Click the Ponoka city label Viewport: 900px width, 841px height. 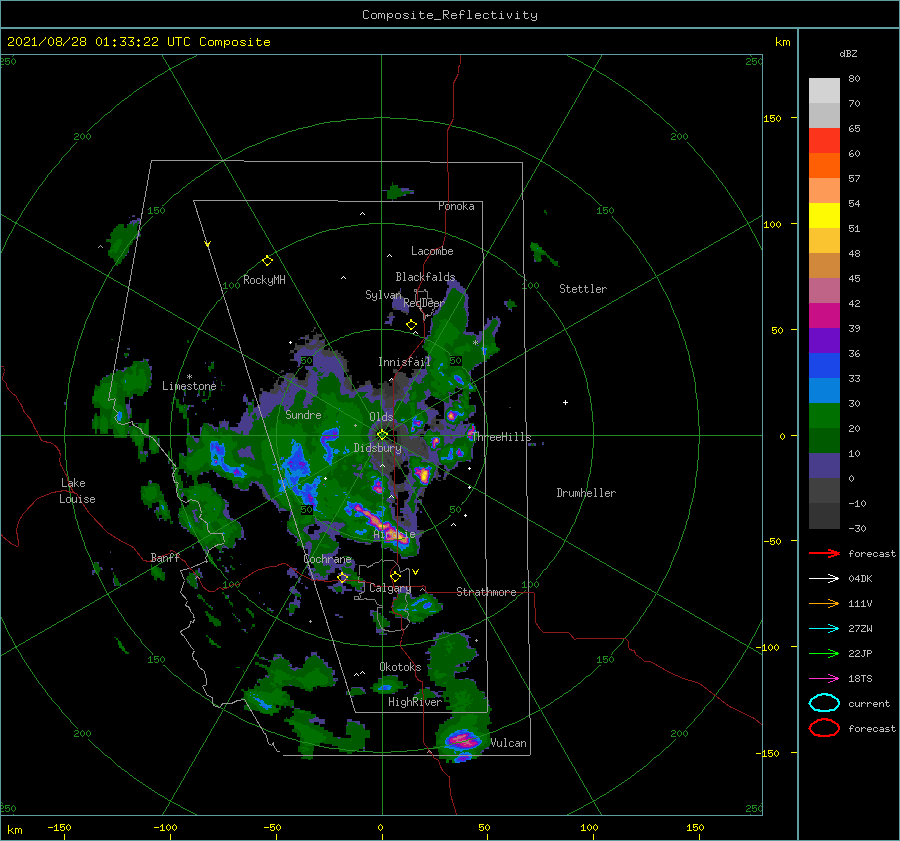tap(456, 206)
